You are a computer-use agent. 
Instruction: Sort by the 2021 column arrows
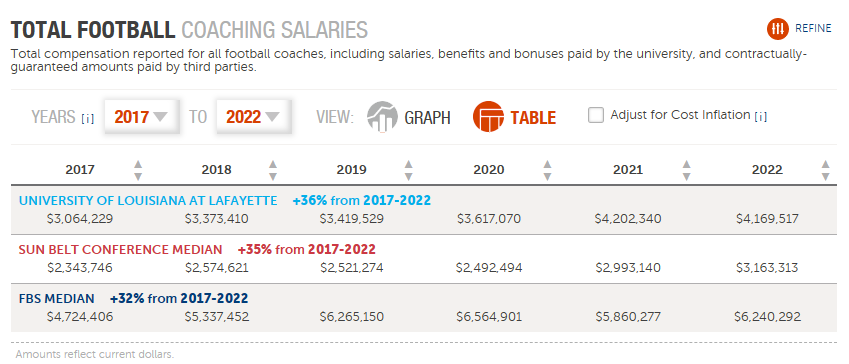(687, 170)
